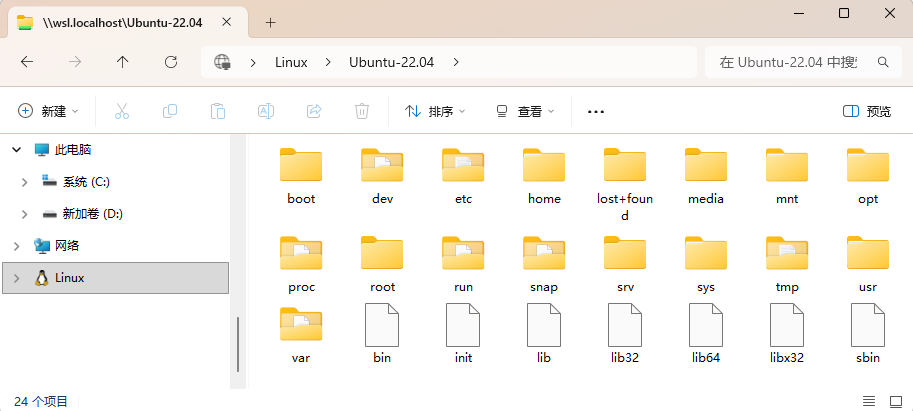This screenshot has width=913, height=411.
Task: Open the 查看 (View) dropdown
Action: 525,111
